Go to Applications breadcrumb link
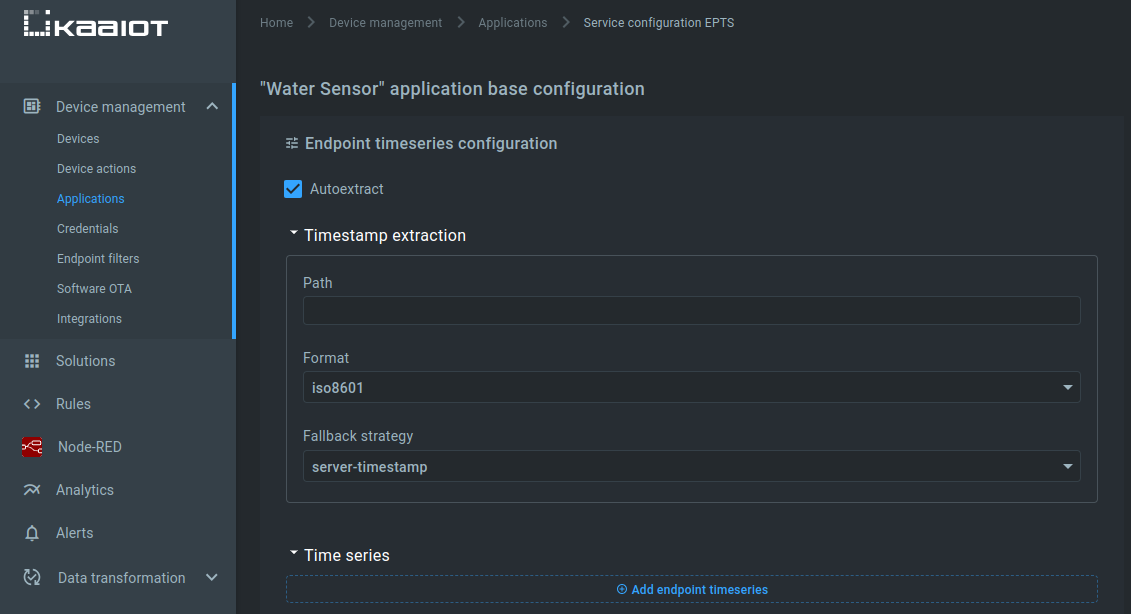 point(513,23)
